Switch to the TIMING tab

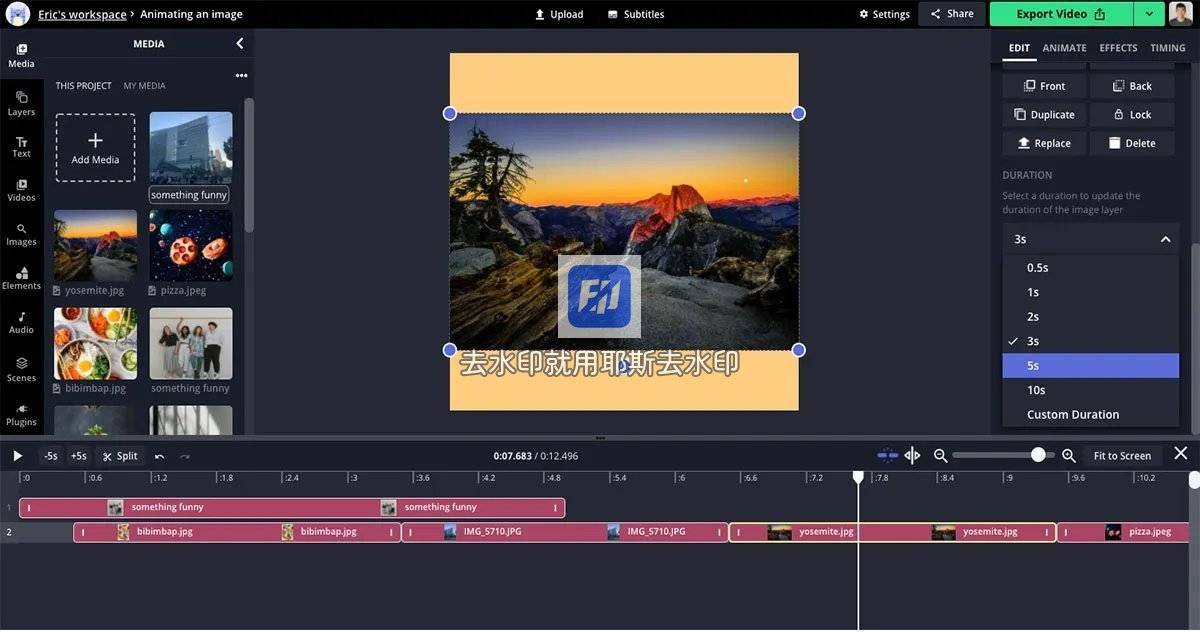tap(1167, 48)
